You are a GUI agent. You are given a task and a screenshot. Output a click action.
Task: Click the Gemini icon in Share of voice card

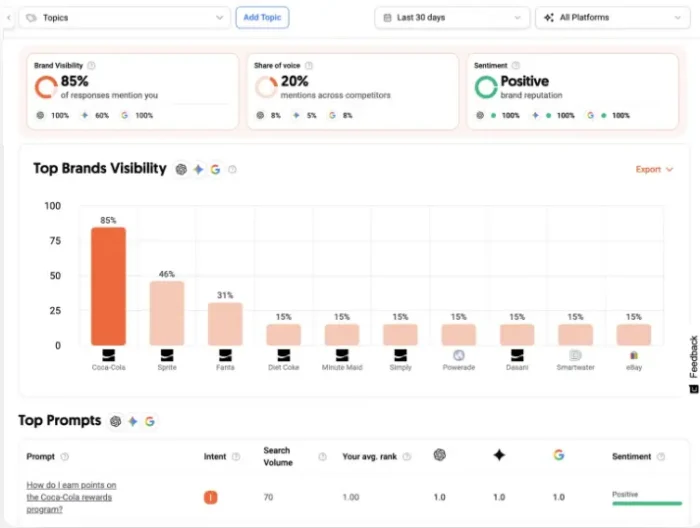(296, 115)
